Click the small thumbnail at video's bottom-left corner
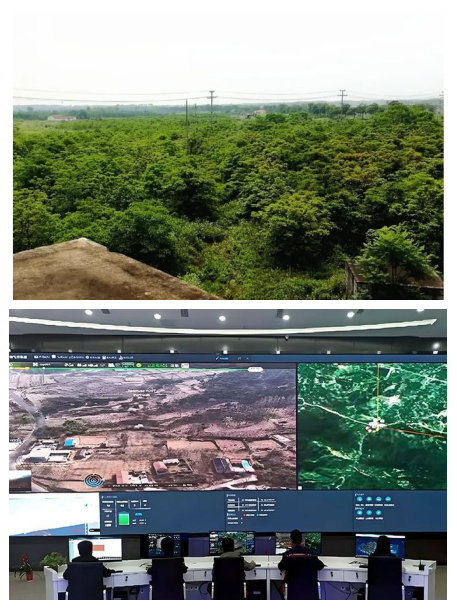The image size is (457, 610). 20,481
